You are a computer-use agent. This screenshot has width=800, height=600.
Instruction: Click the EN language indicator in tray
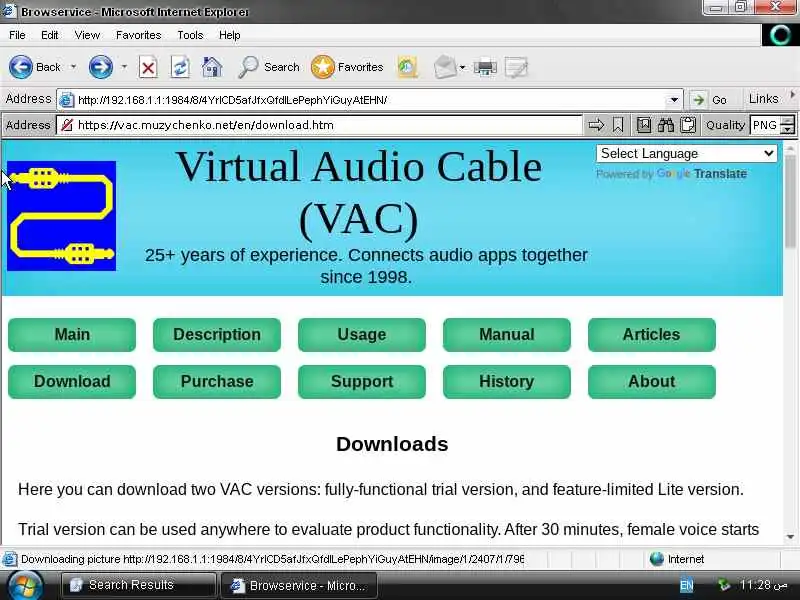687,585
